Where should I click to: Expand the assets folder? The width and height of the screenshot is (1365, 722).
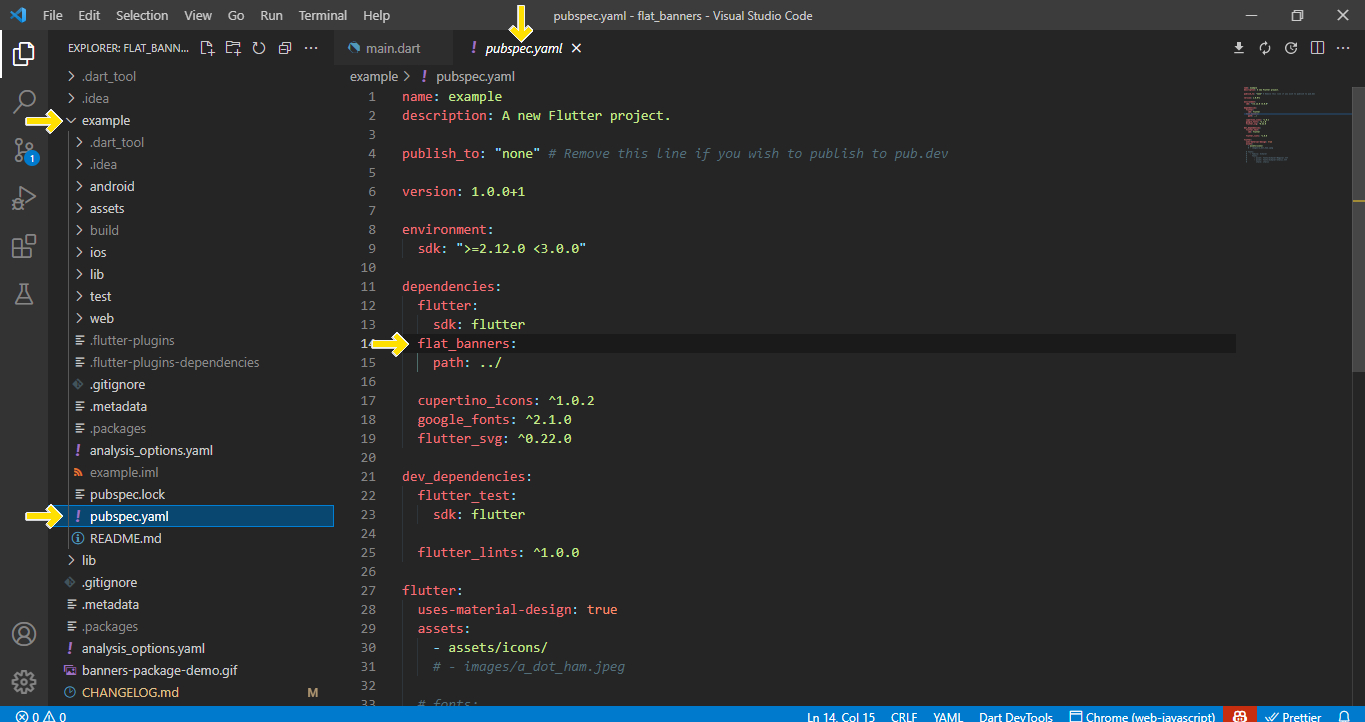(107, 208)
